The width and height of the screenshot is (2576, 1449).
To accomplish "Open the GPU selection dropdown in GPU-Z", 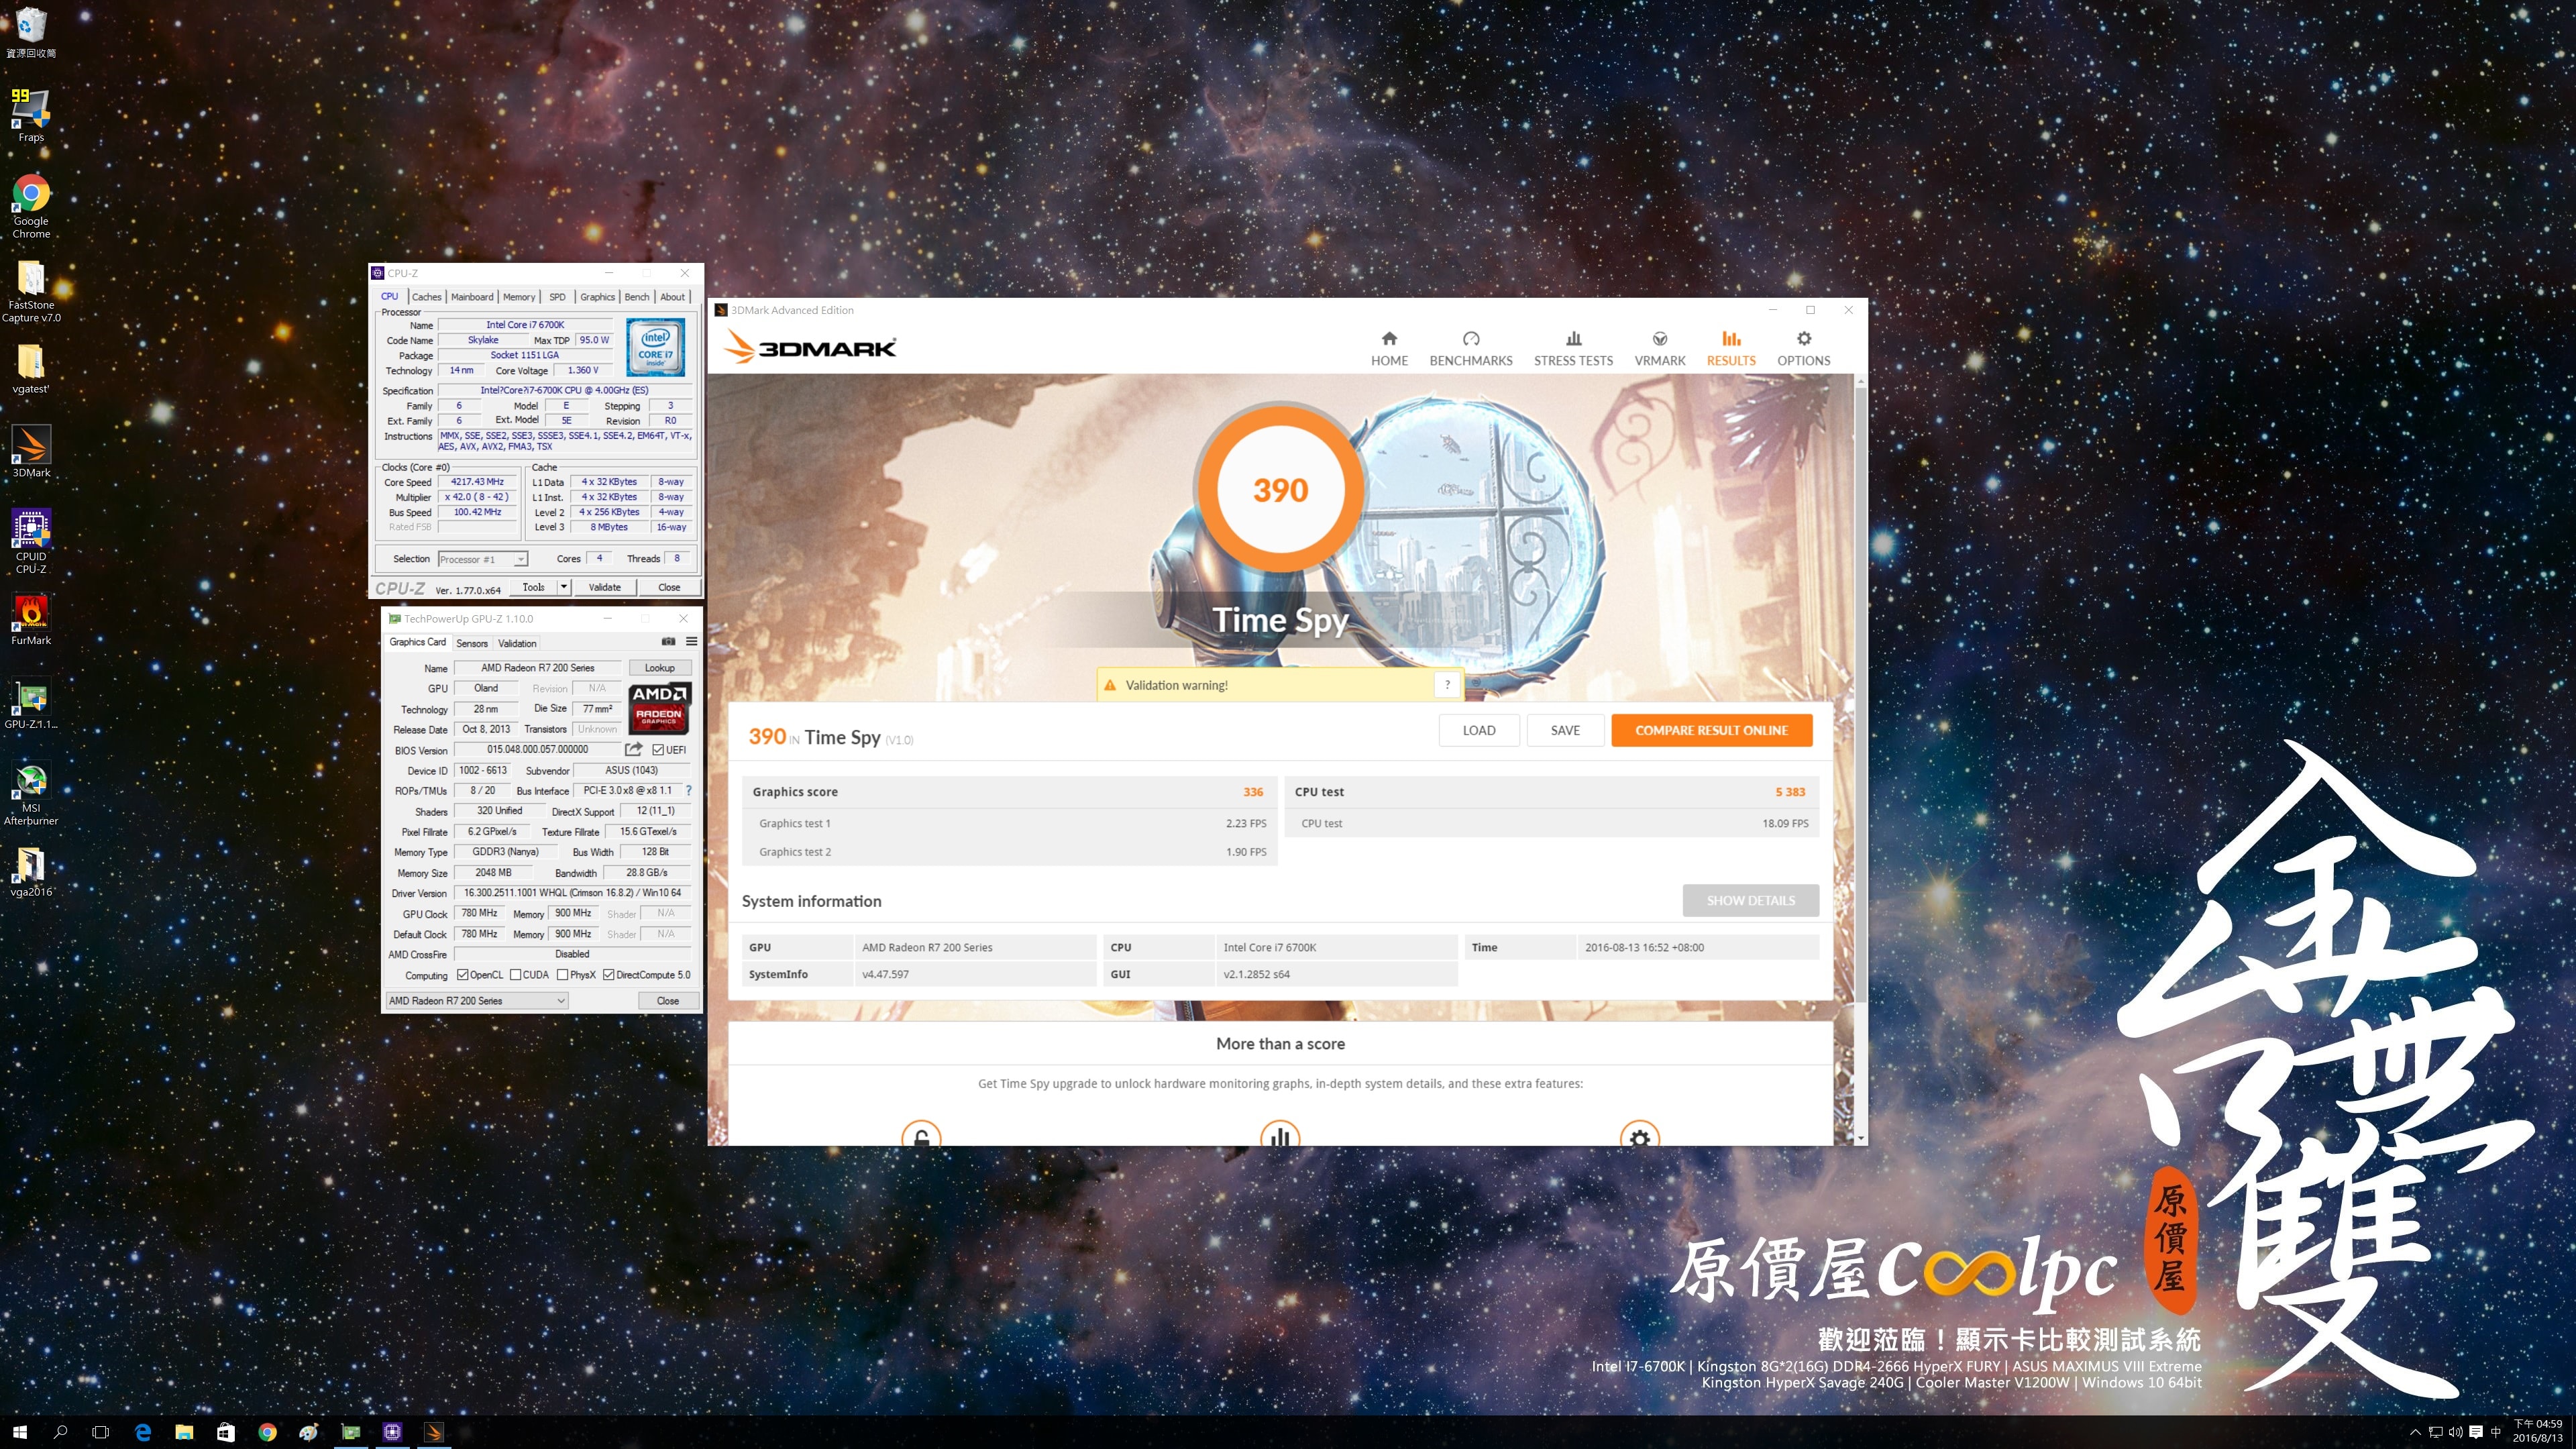I will pos(477,1000).
